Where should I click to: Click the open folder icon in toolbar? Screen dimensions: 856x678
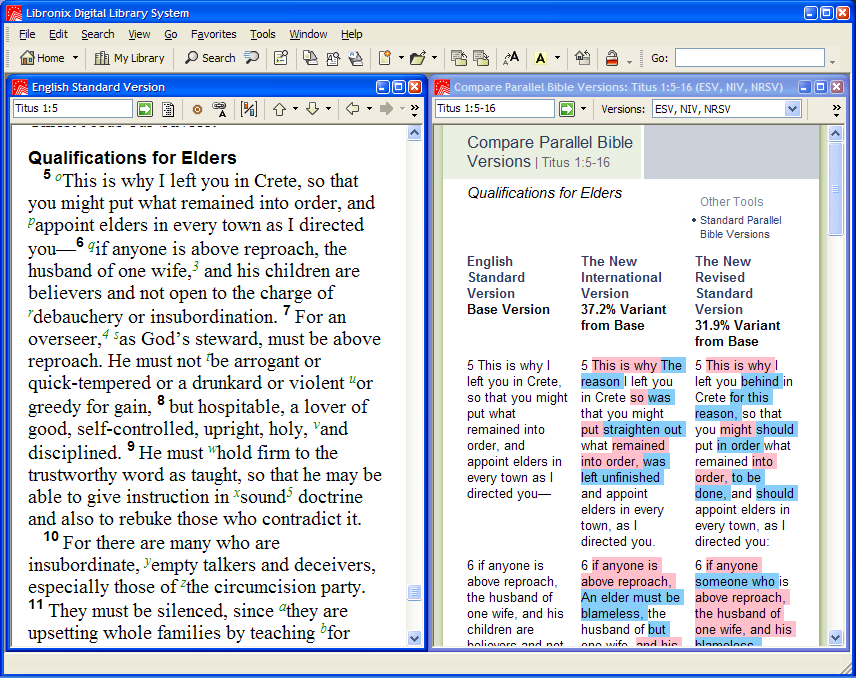click(x=418, y=58)
